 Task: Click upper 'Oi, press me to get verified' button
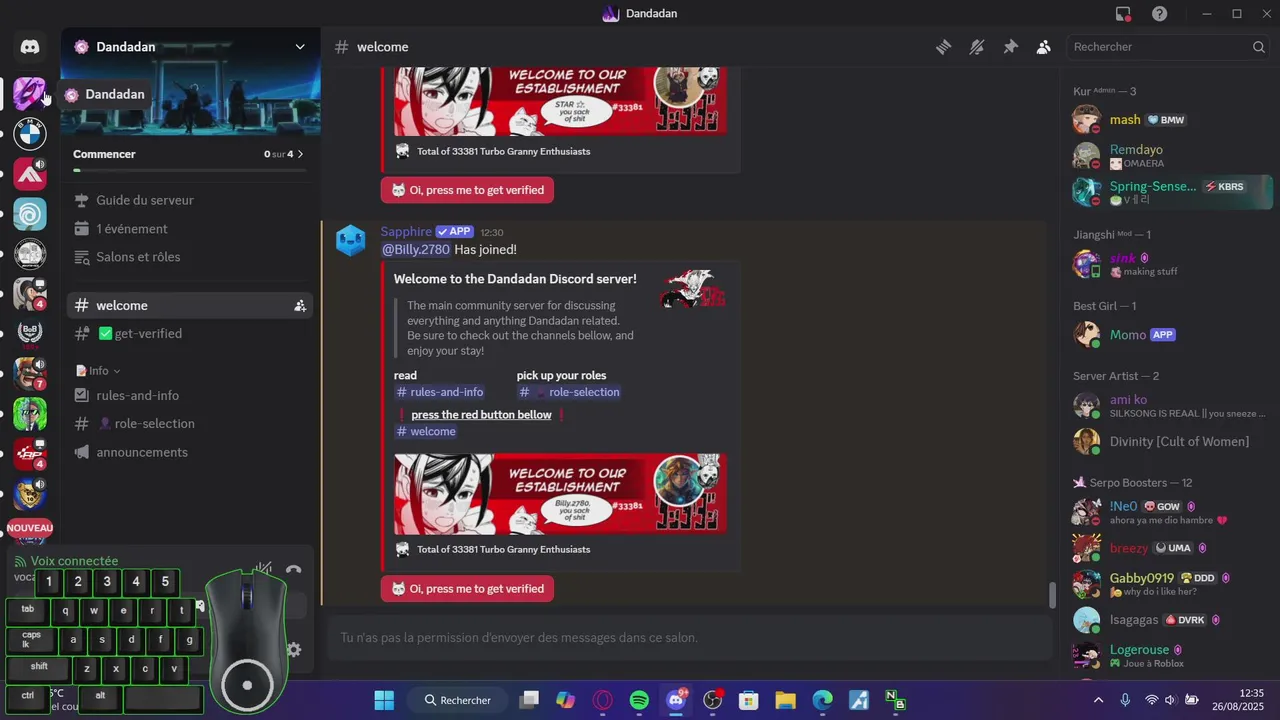pos(467,190)
